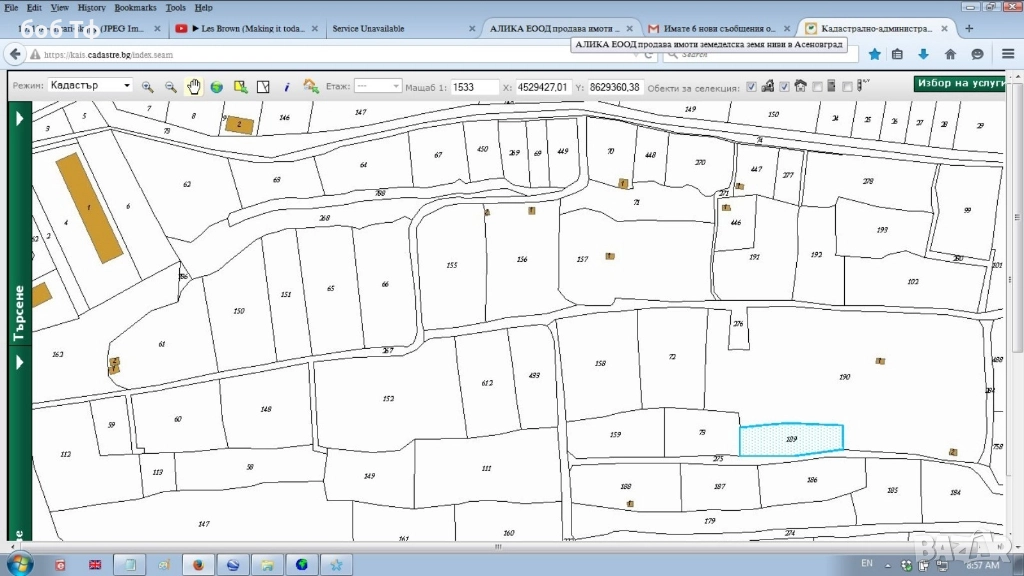Bookmark this page with star icon
Viewport: 1024px width, 576px height.
click(x=875, y=54)
